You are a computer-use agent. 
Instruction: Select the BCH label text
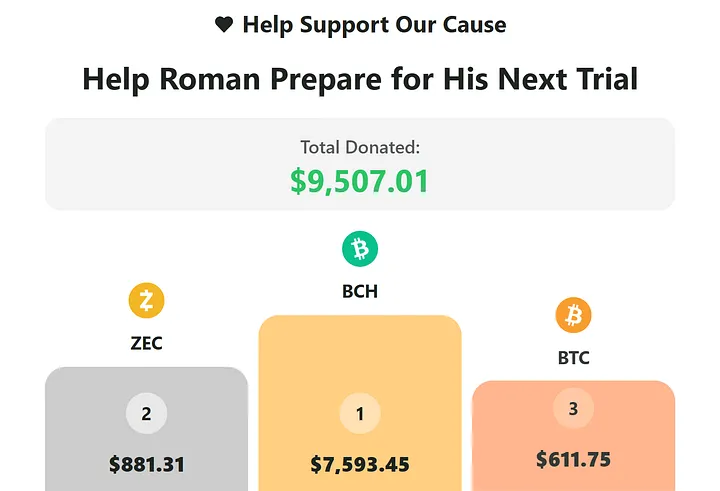tap(360, 292)
